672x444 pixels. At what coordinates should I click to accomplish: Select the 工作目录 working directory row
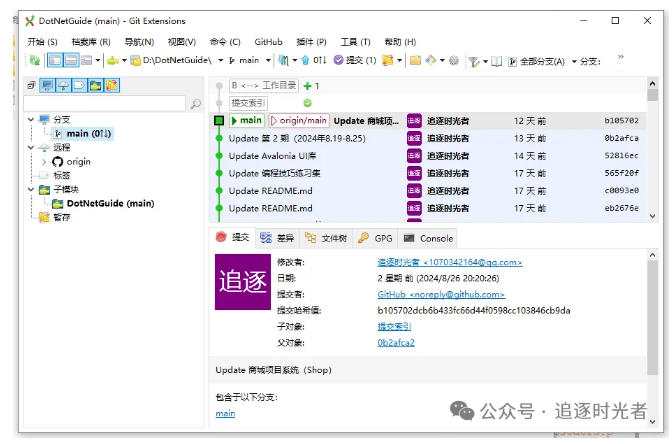click(x=429, y=86)
